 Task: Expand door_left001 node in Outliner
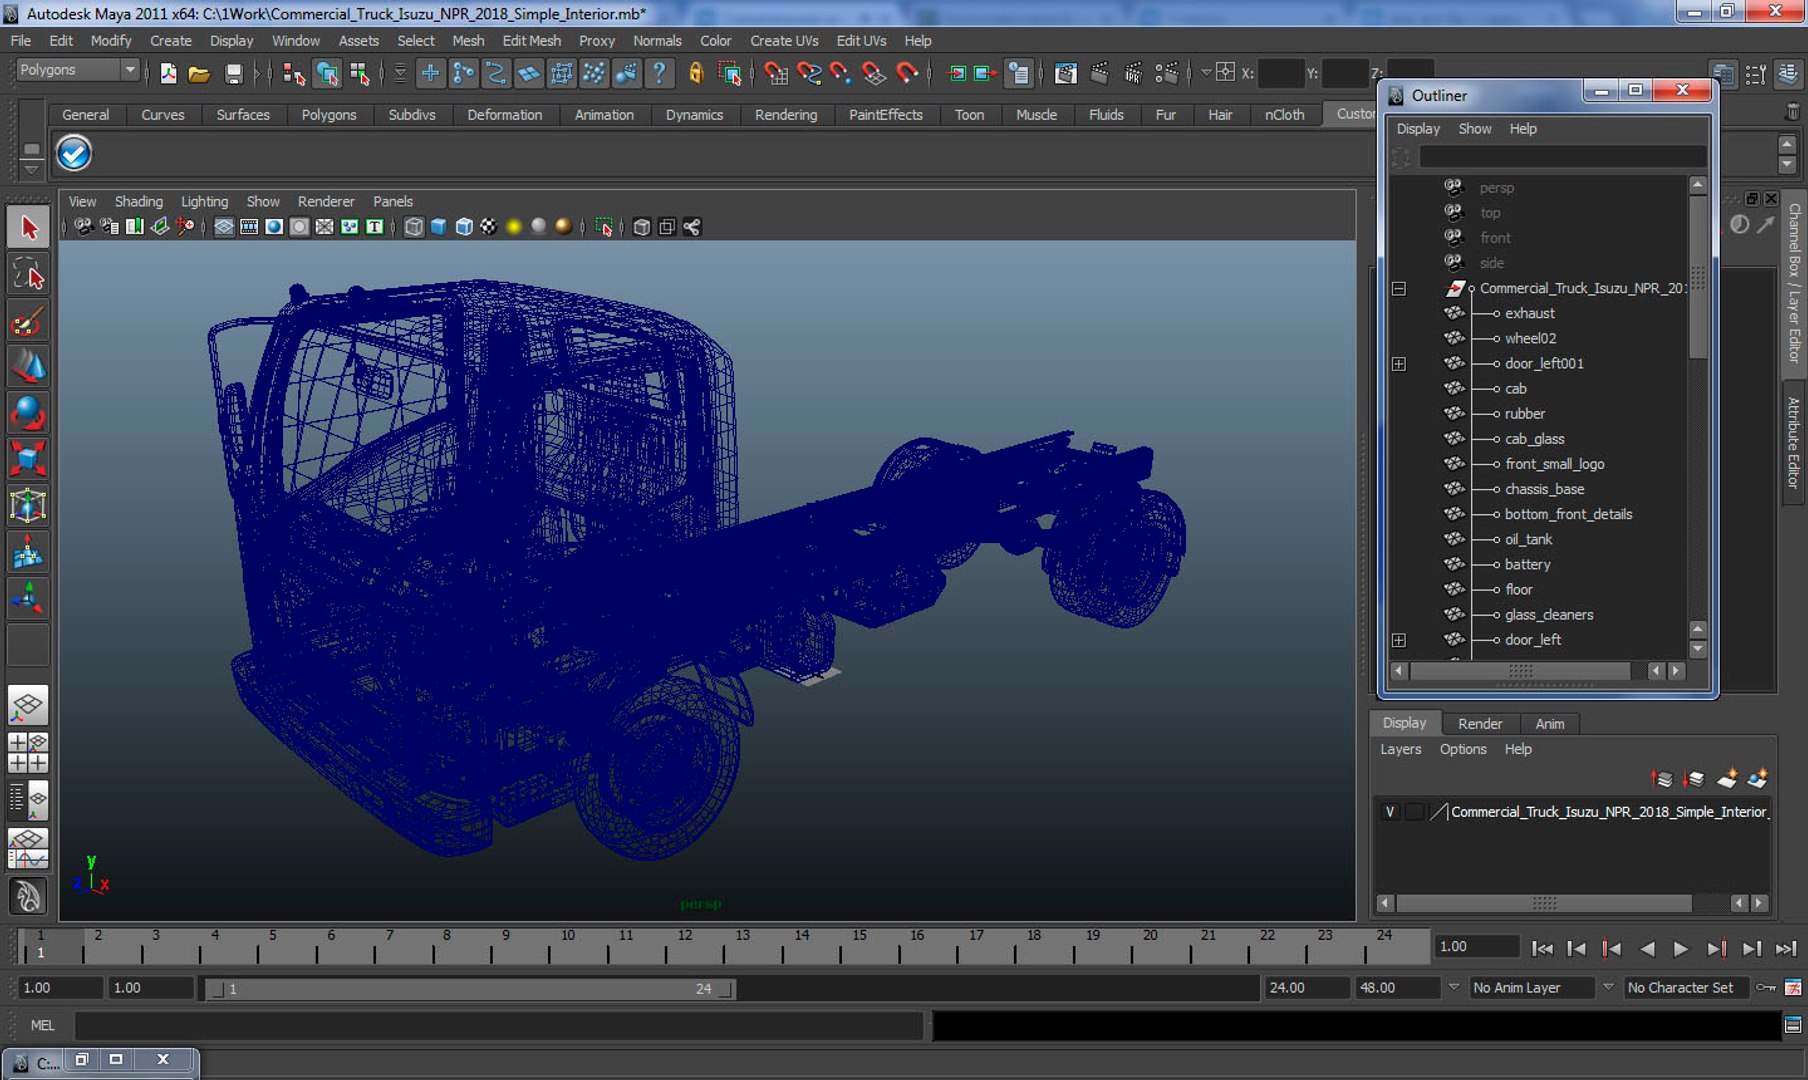[x=1399, y=364]
